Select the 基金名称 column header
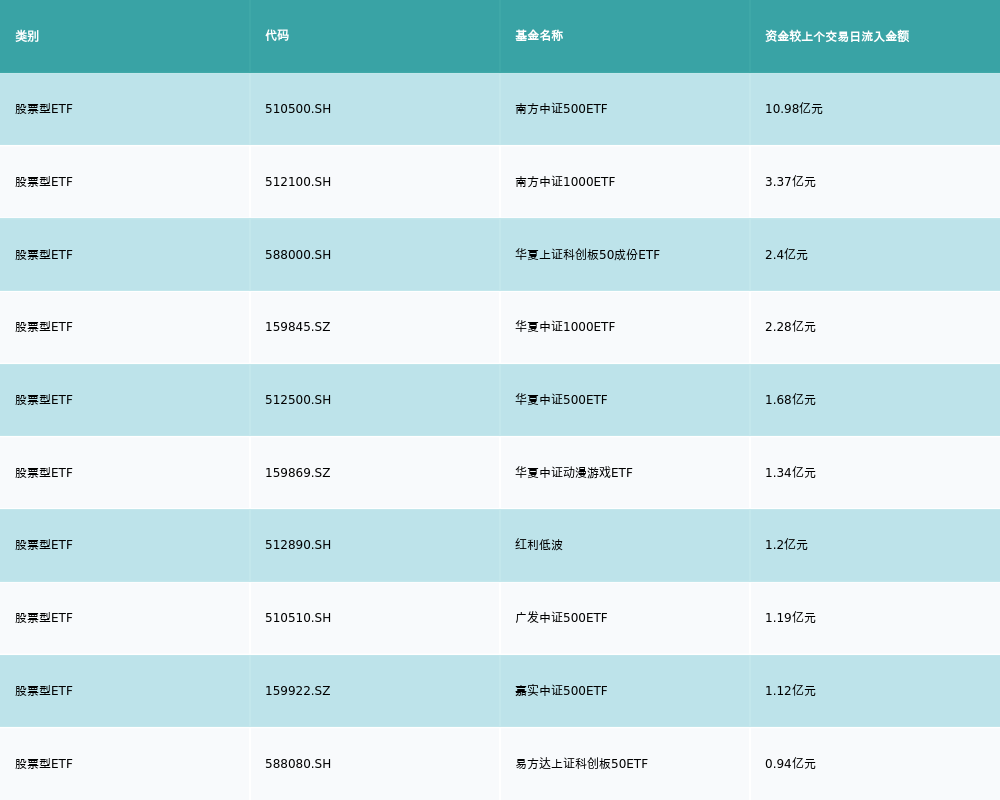 (539, 36)
